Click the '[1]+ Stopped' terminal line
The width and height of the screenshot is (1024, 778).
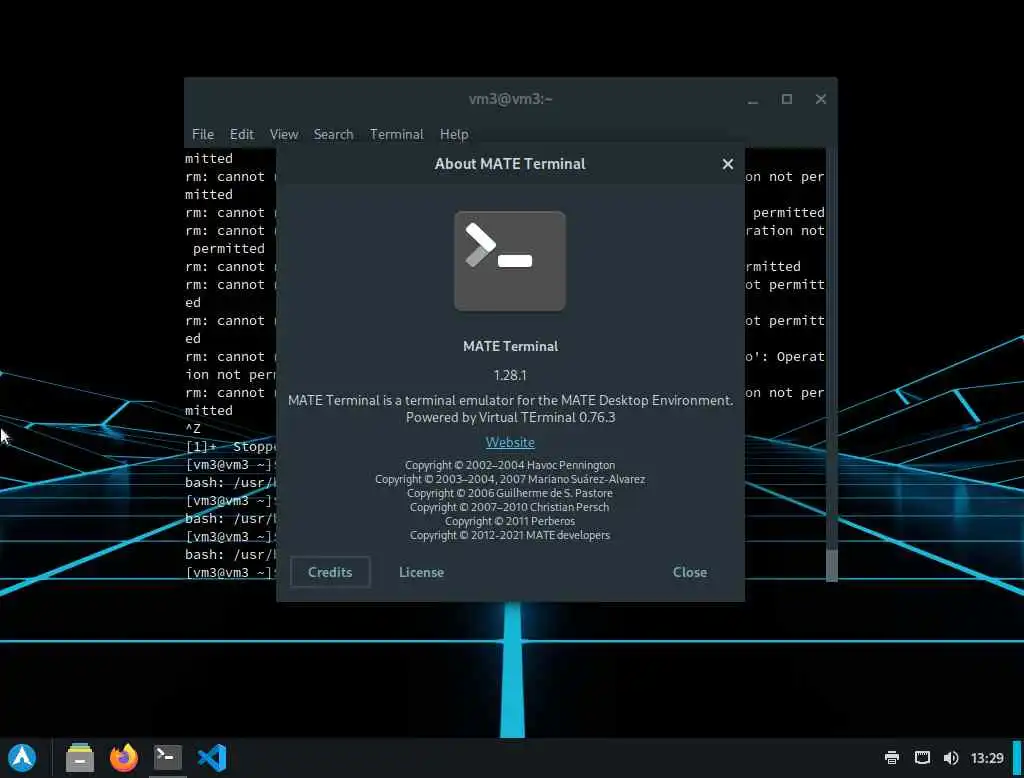click(231, 447)
